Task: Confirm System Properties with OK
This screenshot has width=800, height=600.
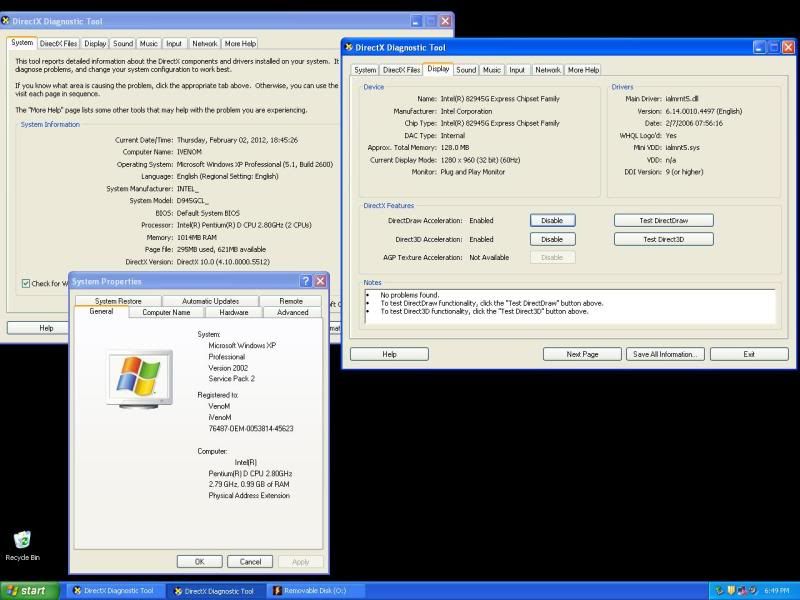Action: [199, 562]
